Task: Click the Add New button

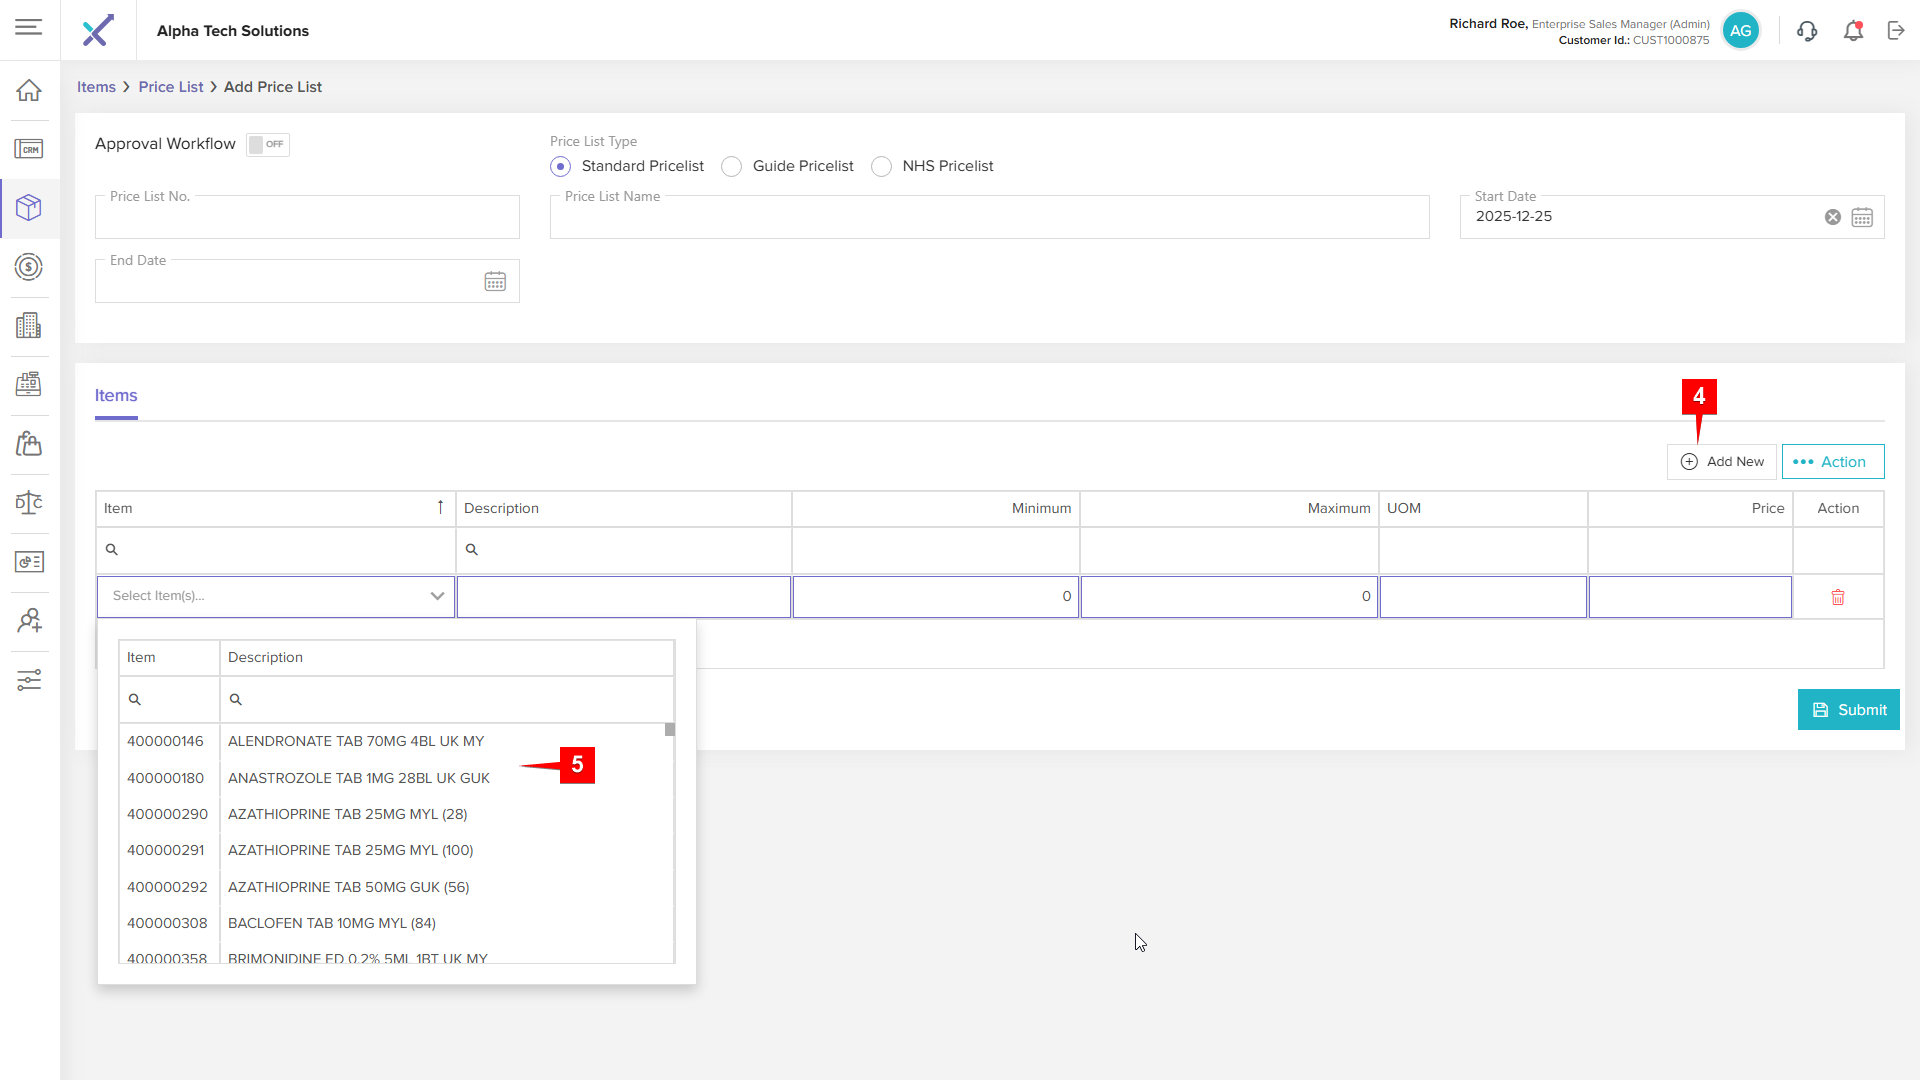Action: tap(1722, 462)
